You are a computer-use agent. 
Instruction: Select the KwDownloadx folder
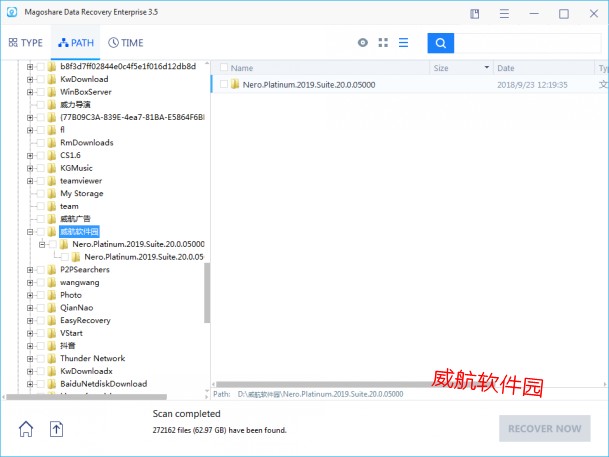[86, 371]
